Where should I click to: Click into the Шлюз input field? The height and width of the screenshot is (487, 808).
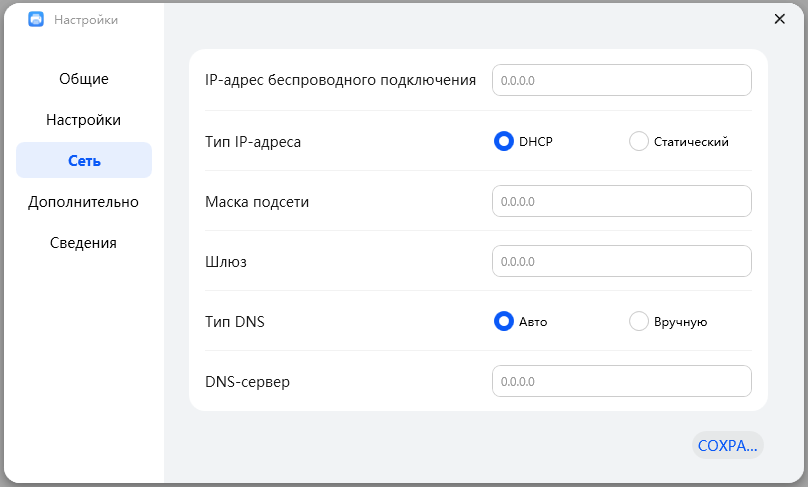pos(621,261)
